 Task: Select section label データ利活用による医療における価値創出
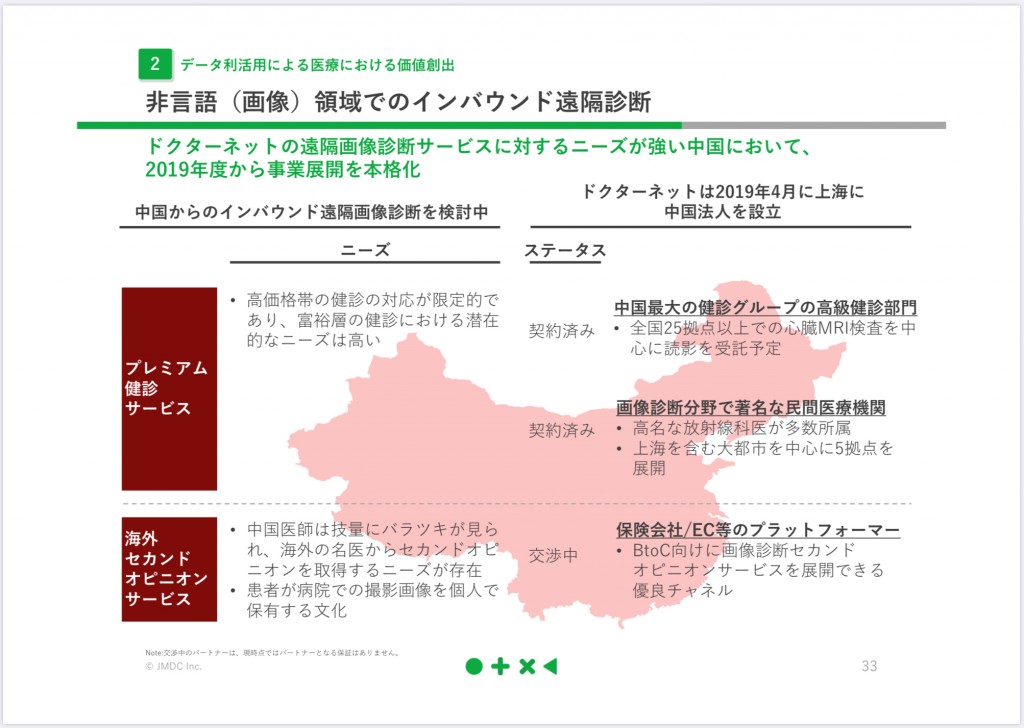[x=317, y=65]
